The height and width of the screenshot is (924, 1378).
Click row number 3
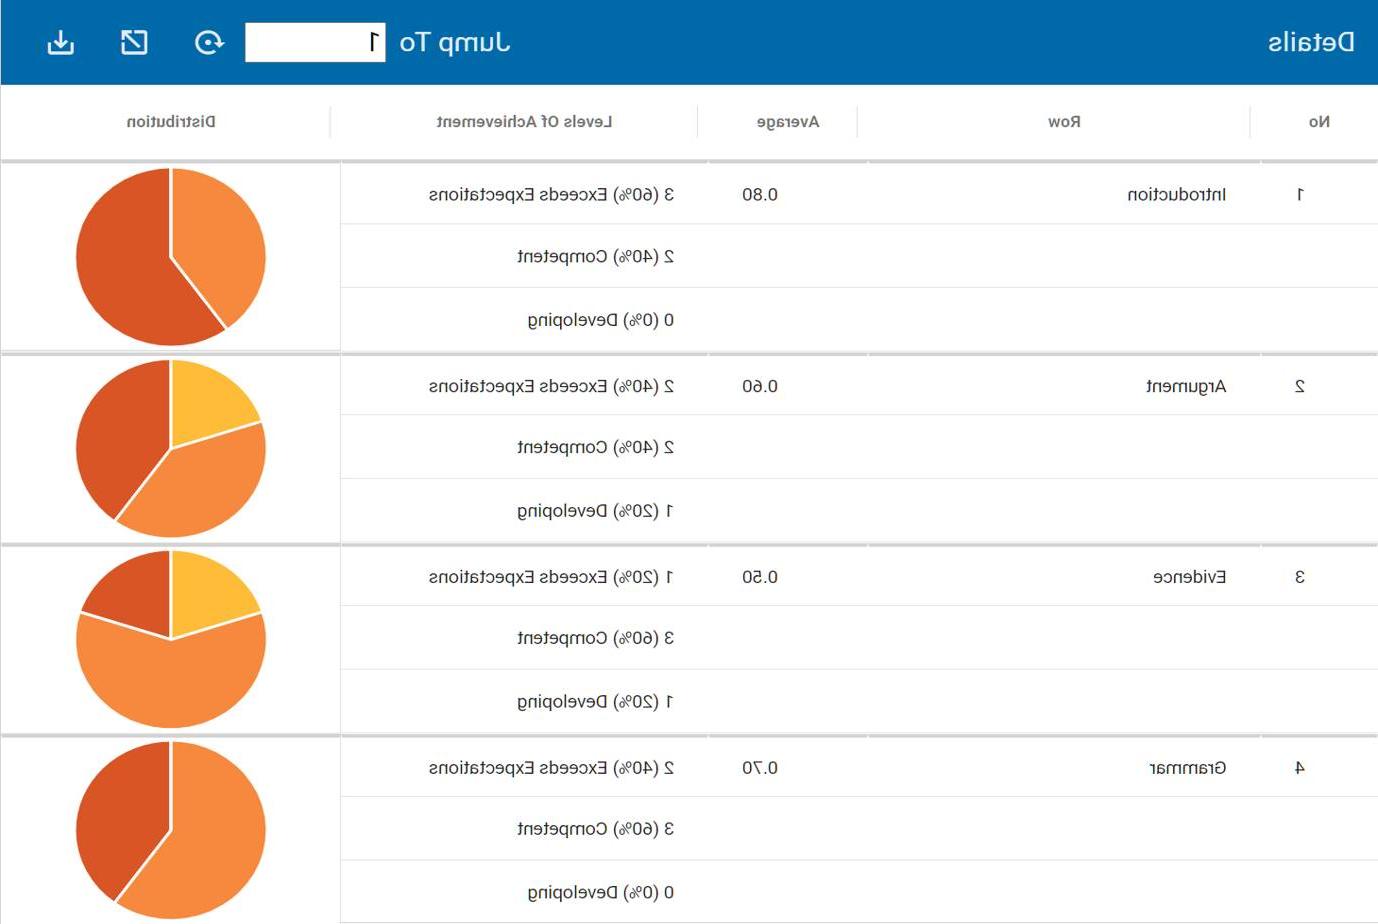[x=1300, y=577]
